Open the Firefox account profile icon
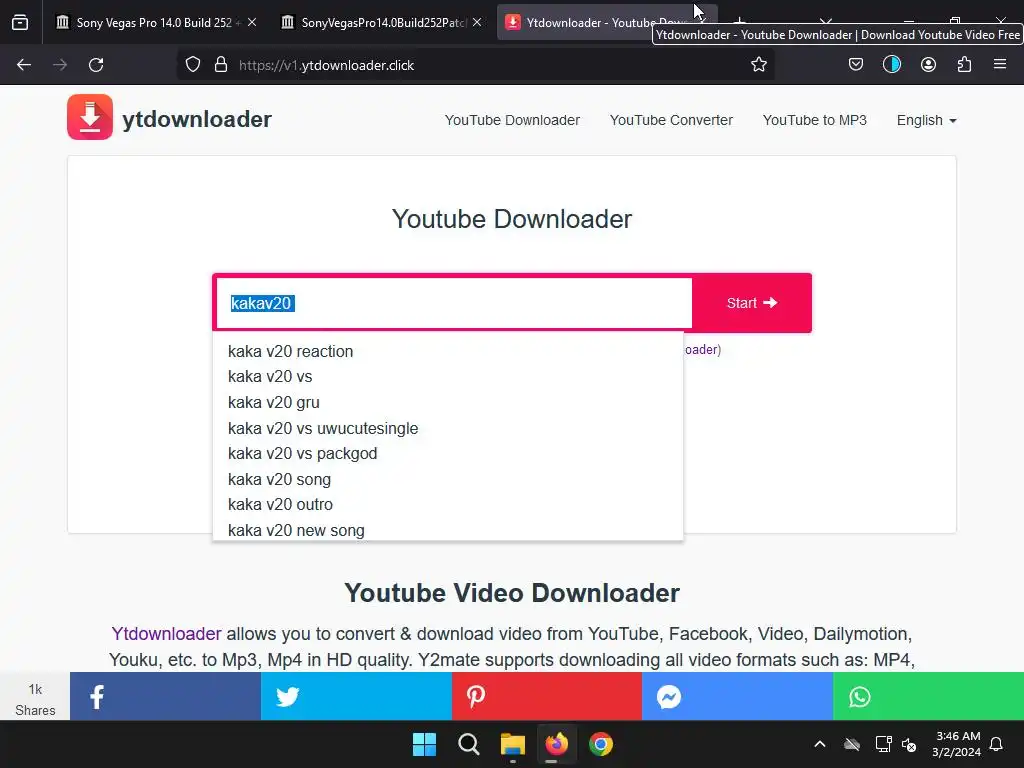This screenshot has width=1024, height=768. coord(928,65)
